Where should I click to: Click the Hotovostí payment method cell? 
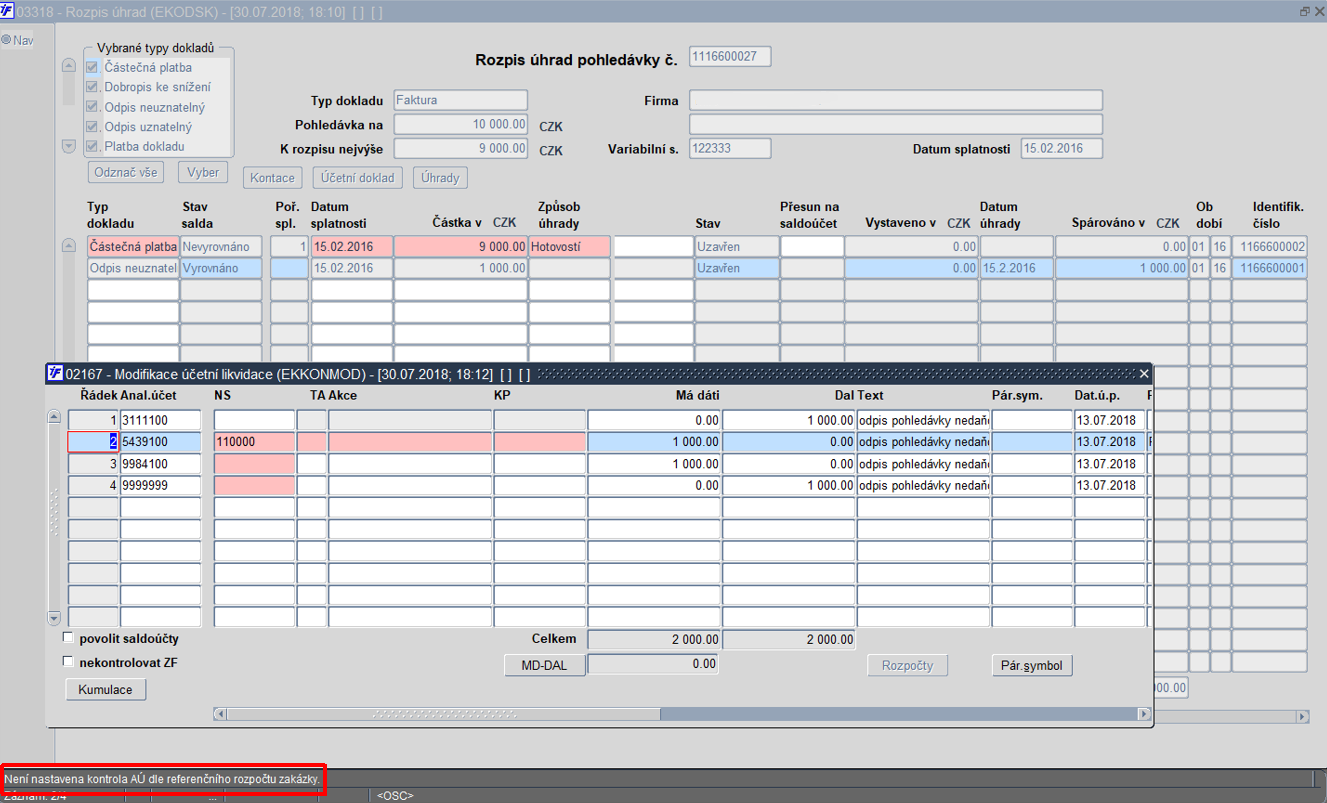click(x=569, y=246)
